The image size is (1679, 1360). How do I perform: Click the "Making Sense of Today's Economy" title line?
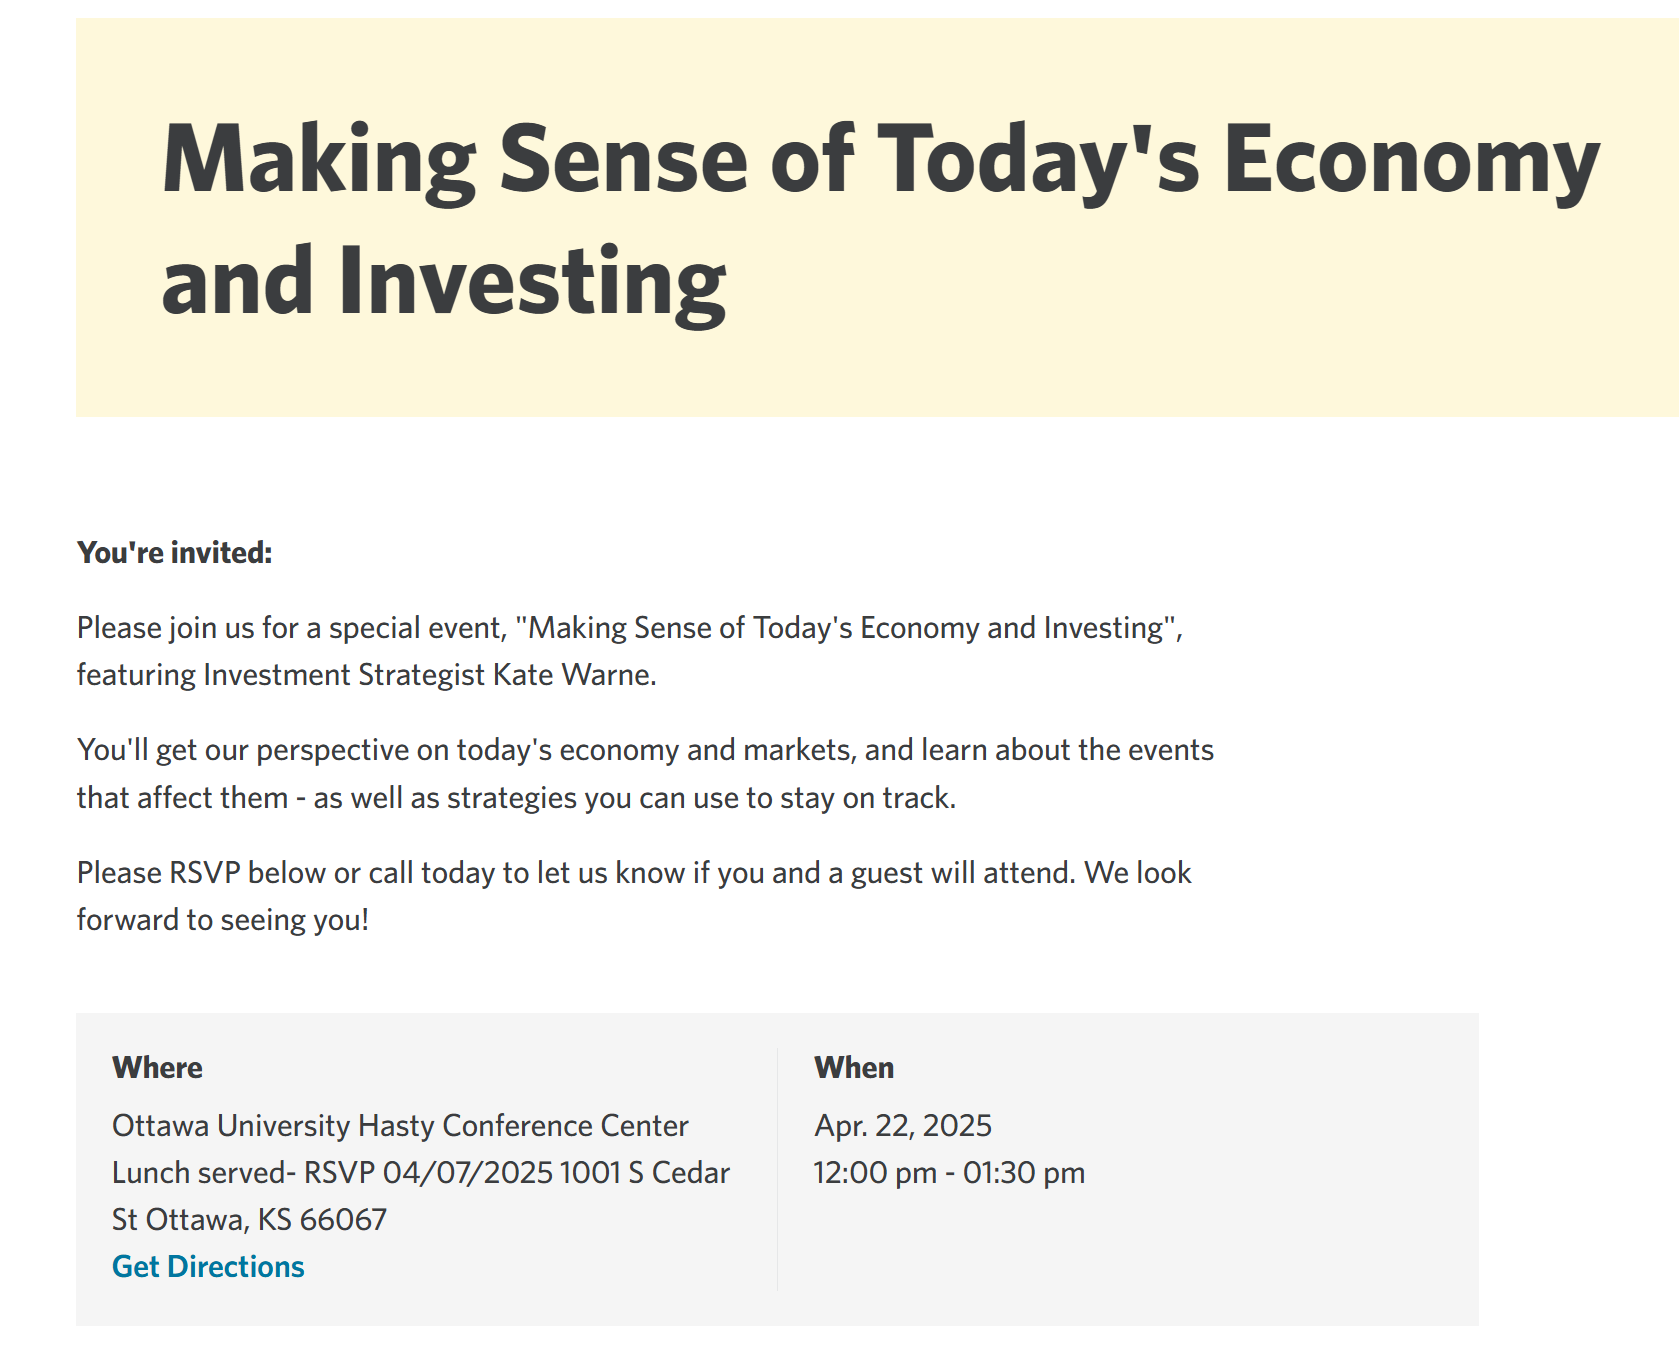880,160
